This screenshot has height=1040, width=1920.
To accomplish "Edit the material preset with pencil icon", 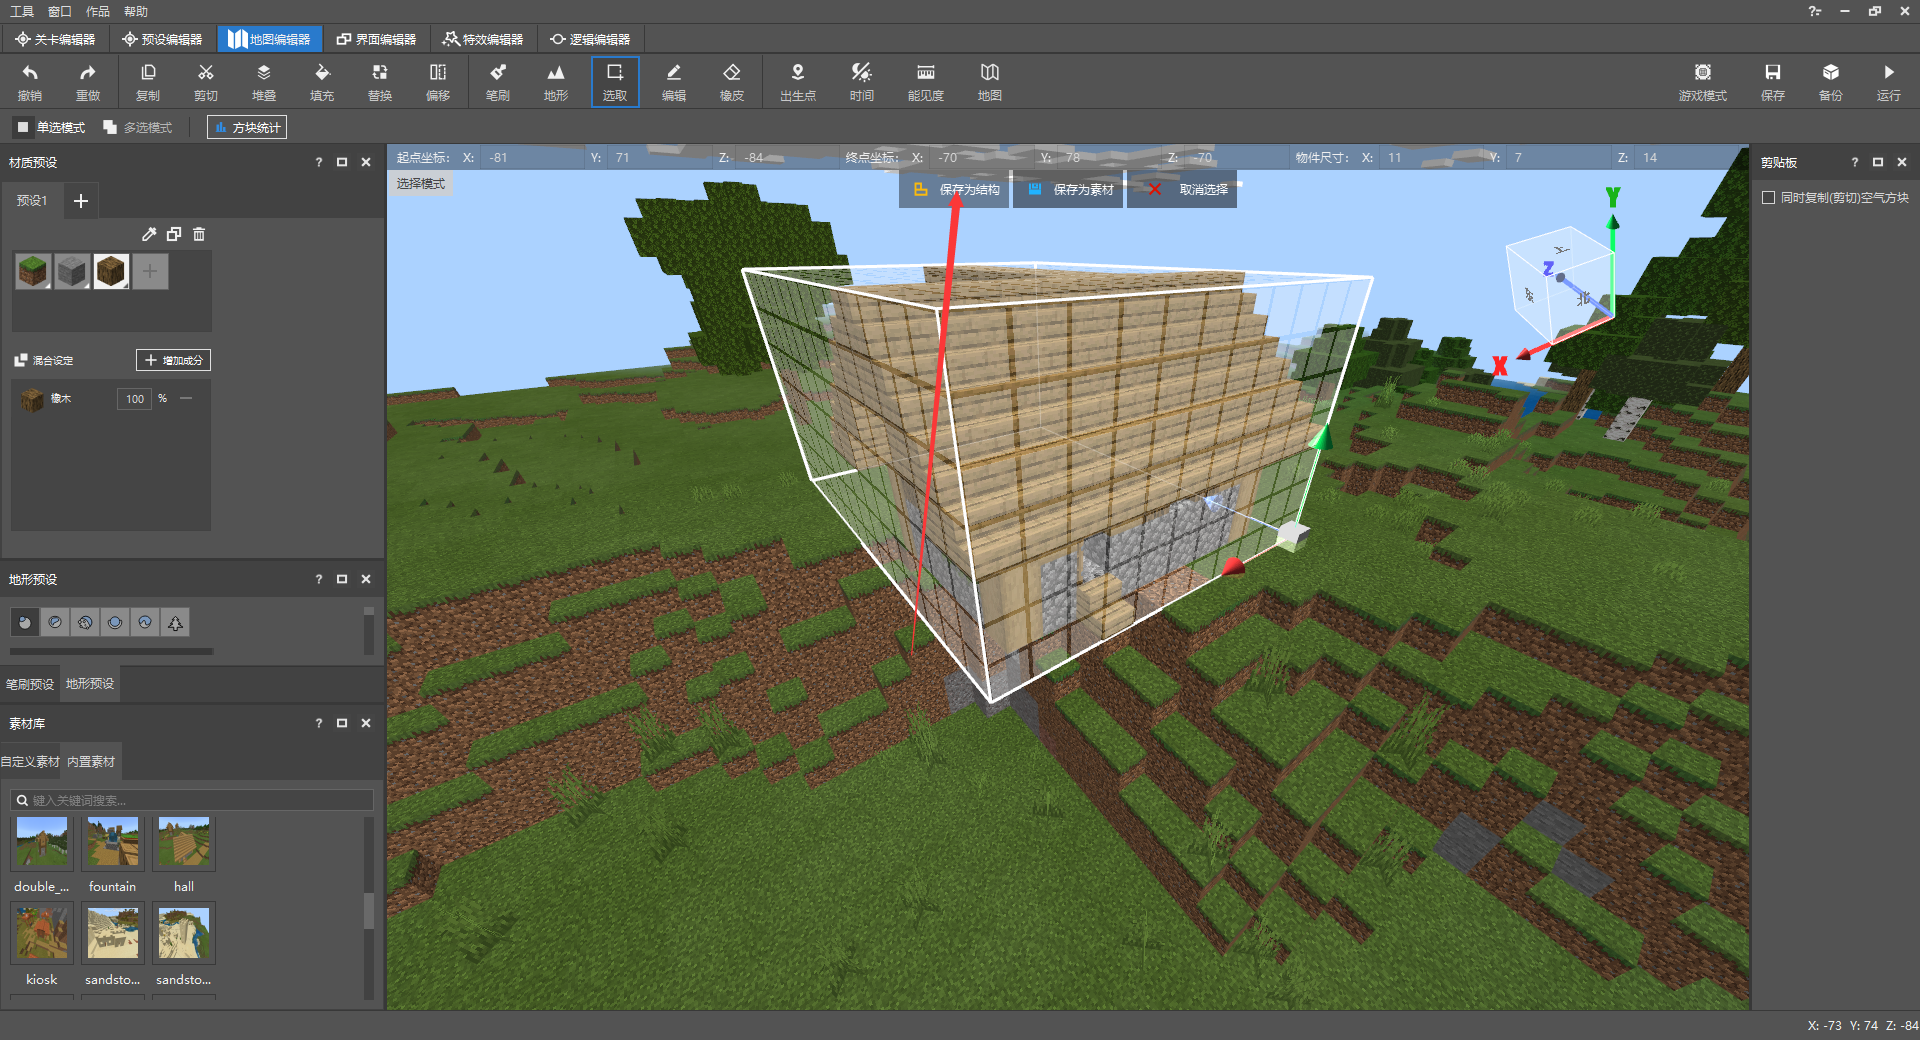I will coord(149,234).
